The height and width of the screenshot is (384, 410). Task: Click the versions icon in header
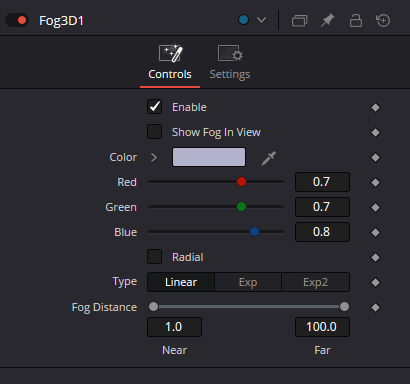point(299,21)
